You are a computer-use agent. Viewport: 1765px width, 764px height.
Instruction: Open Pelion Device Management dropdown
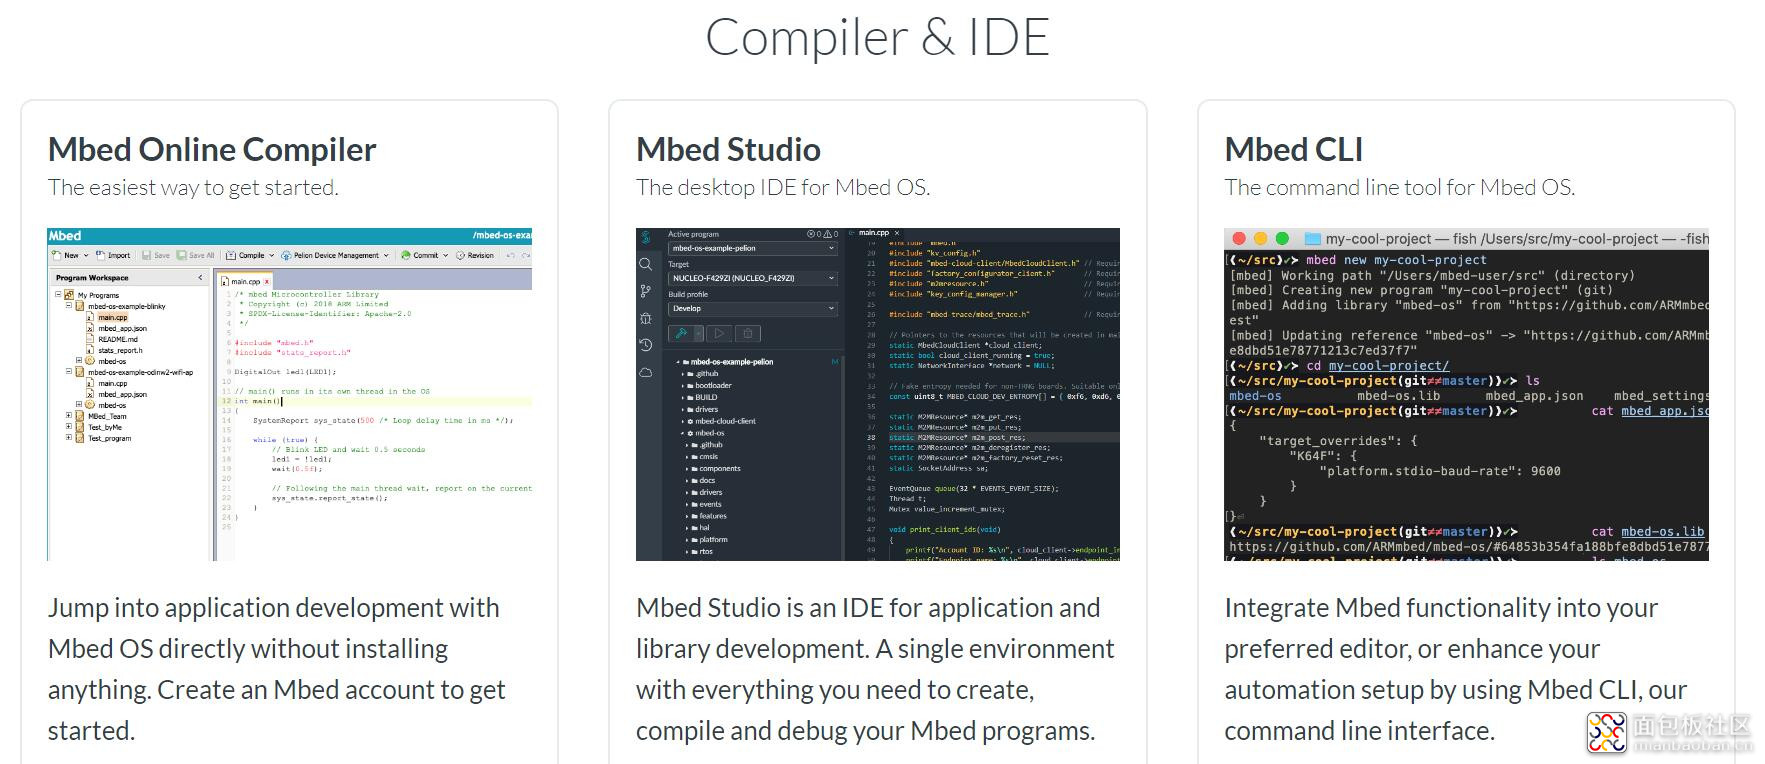click(334, 255)
